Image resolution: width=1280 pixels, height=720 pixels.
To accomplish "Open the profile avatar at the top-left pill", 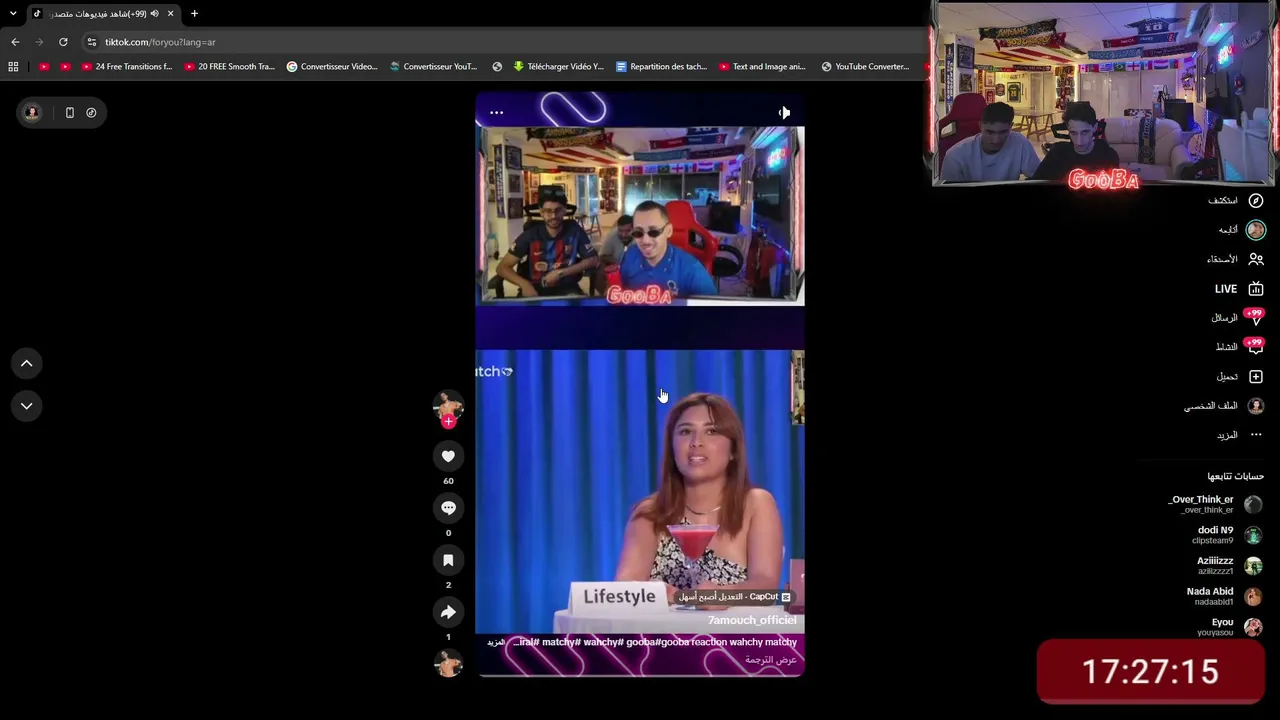I will [x=32, y=113].
